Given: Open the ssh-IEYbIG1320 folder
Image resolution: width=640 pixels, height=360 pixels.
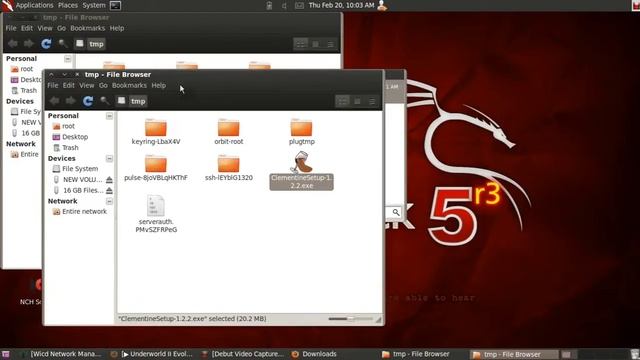Looking at the screenshot, I should tap(229, 168).
